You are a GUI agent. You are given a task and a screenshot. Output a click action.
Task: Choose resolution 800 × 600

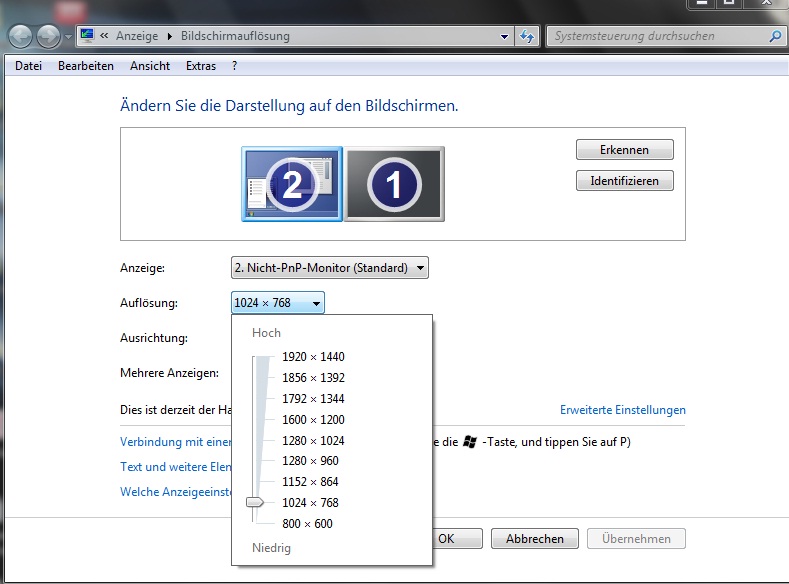point(307,524)
